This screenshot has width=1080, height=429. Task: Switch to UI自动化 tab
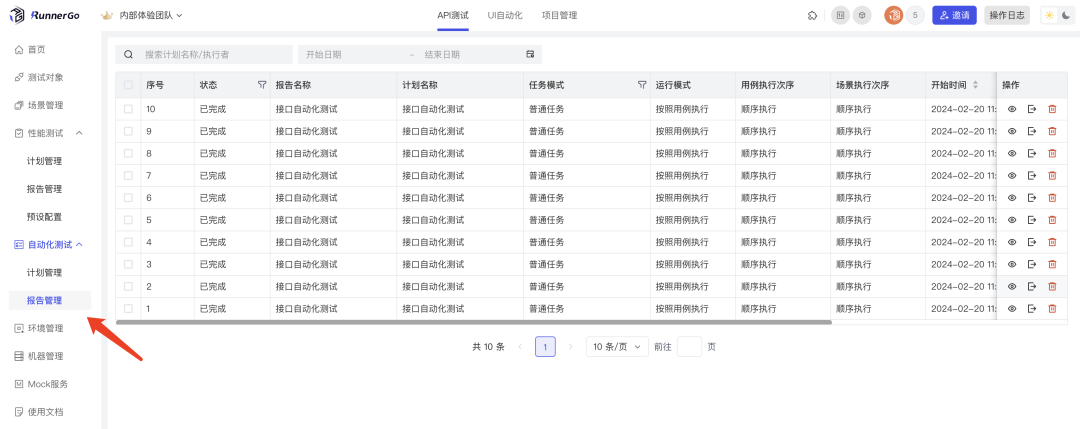(x=505, y=15)
